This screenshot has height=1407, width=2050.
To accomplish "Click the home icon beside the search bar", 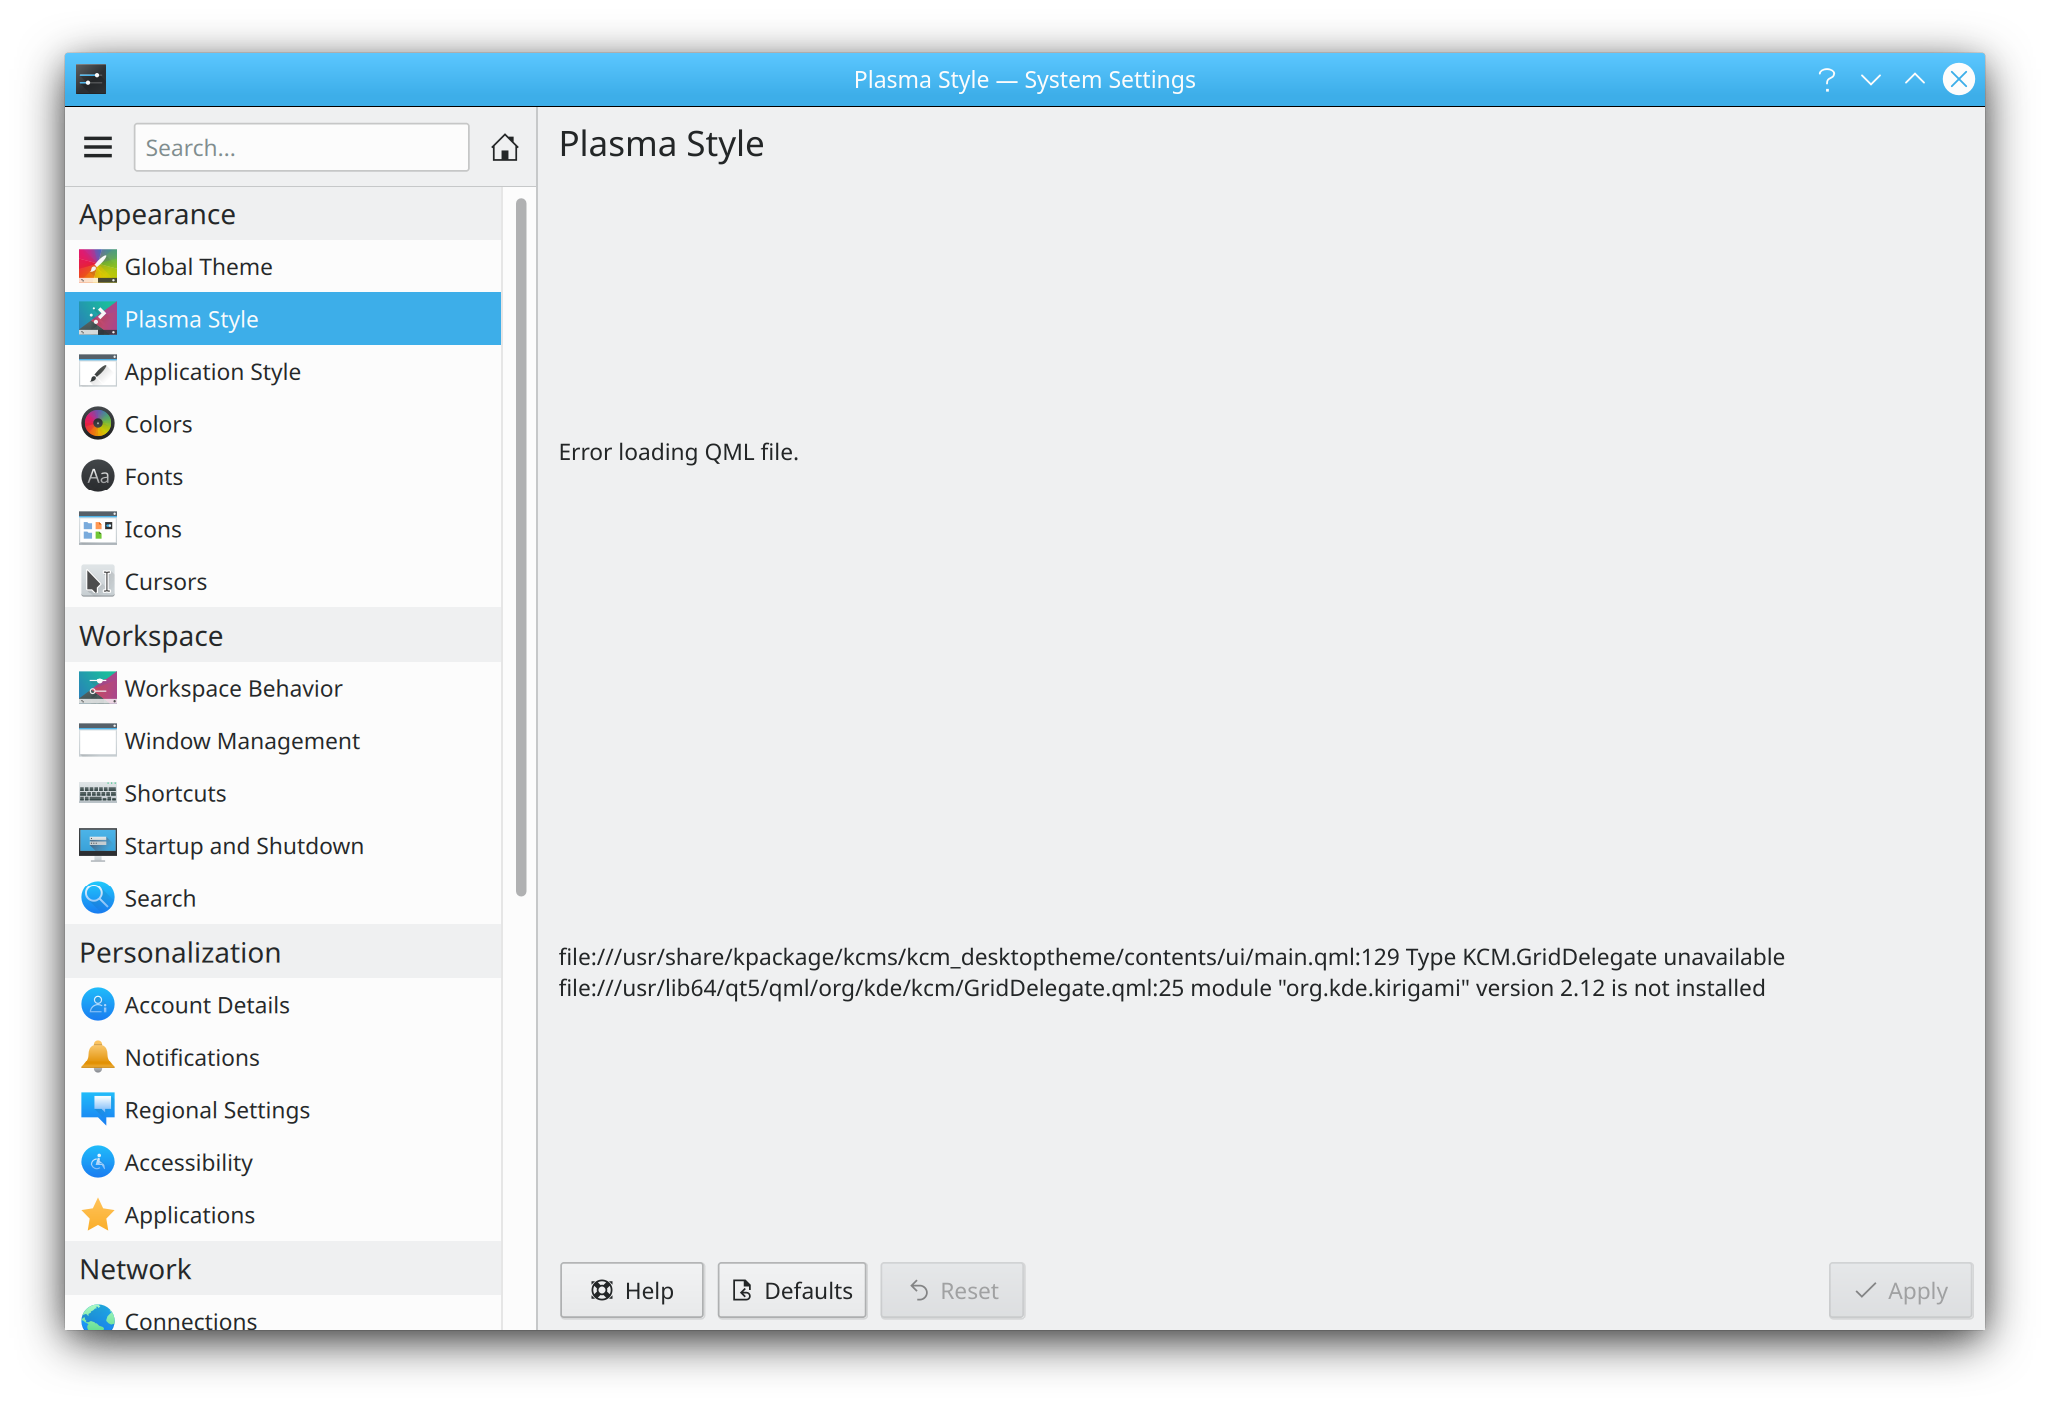I will [506, 147].
